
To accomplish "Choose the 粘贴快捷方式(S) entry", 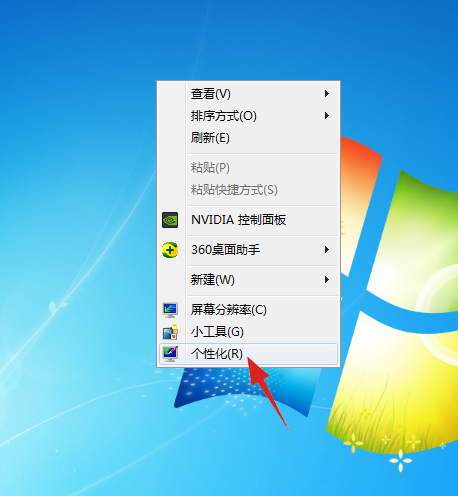I will pos(248,190).
